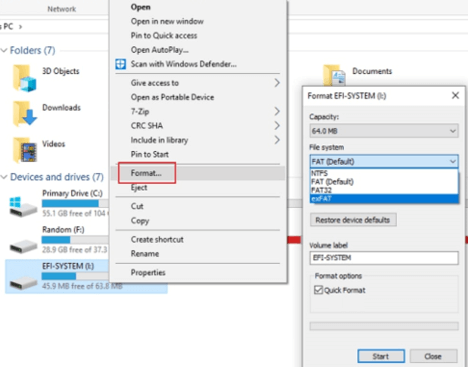This screenshot has width=468, height=367.
Task: Choose Create shortcut entry
Action: tap(157, 239)
